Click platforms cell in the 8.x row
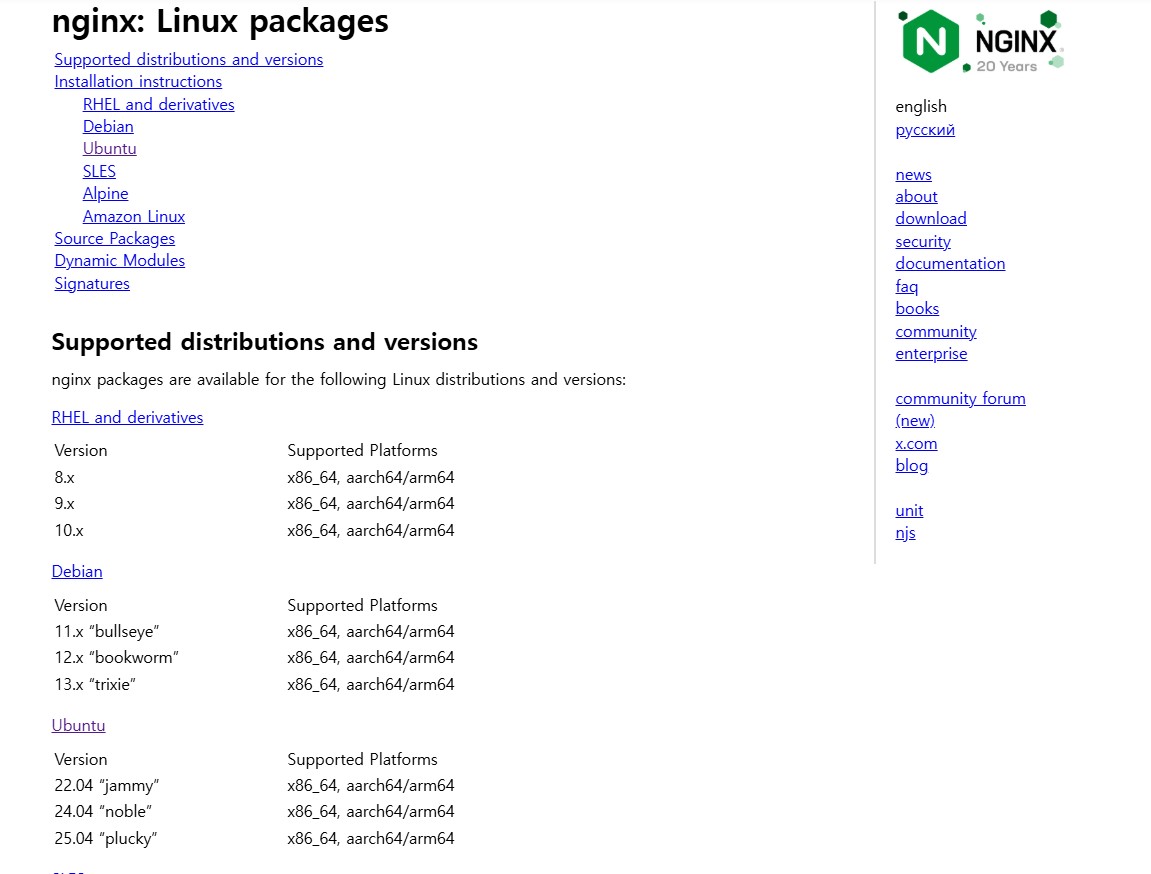Screen dimensions: 1151x874 click(371, 477)
